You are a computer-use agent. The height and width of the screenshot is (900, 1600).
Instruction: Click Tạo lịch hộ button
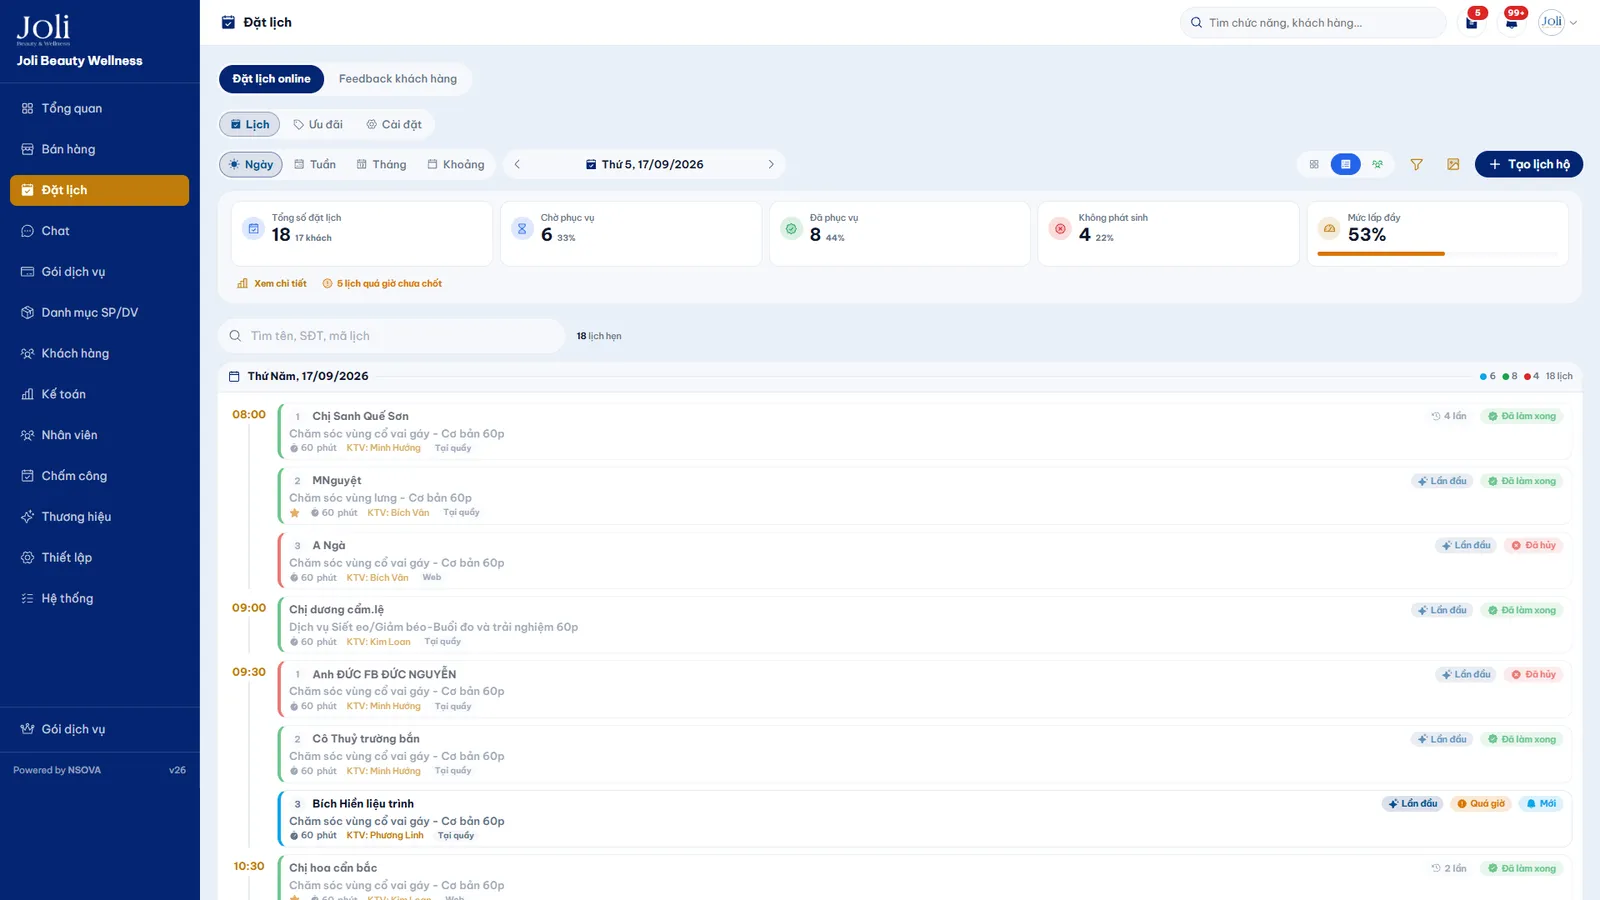(1529, 164)
